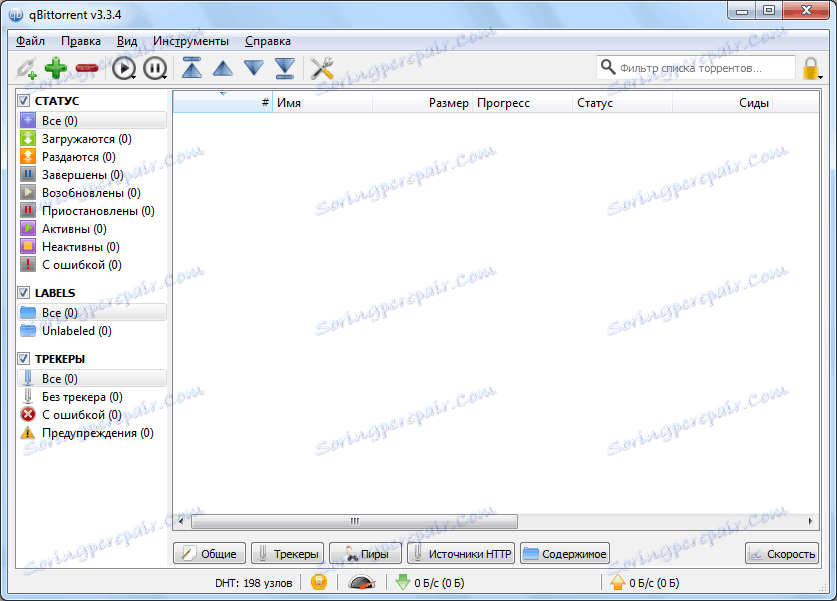Open the Справка menu

(x=268, y=41)
